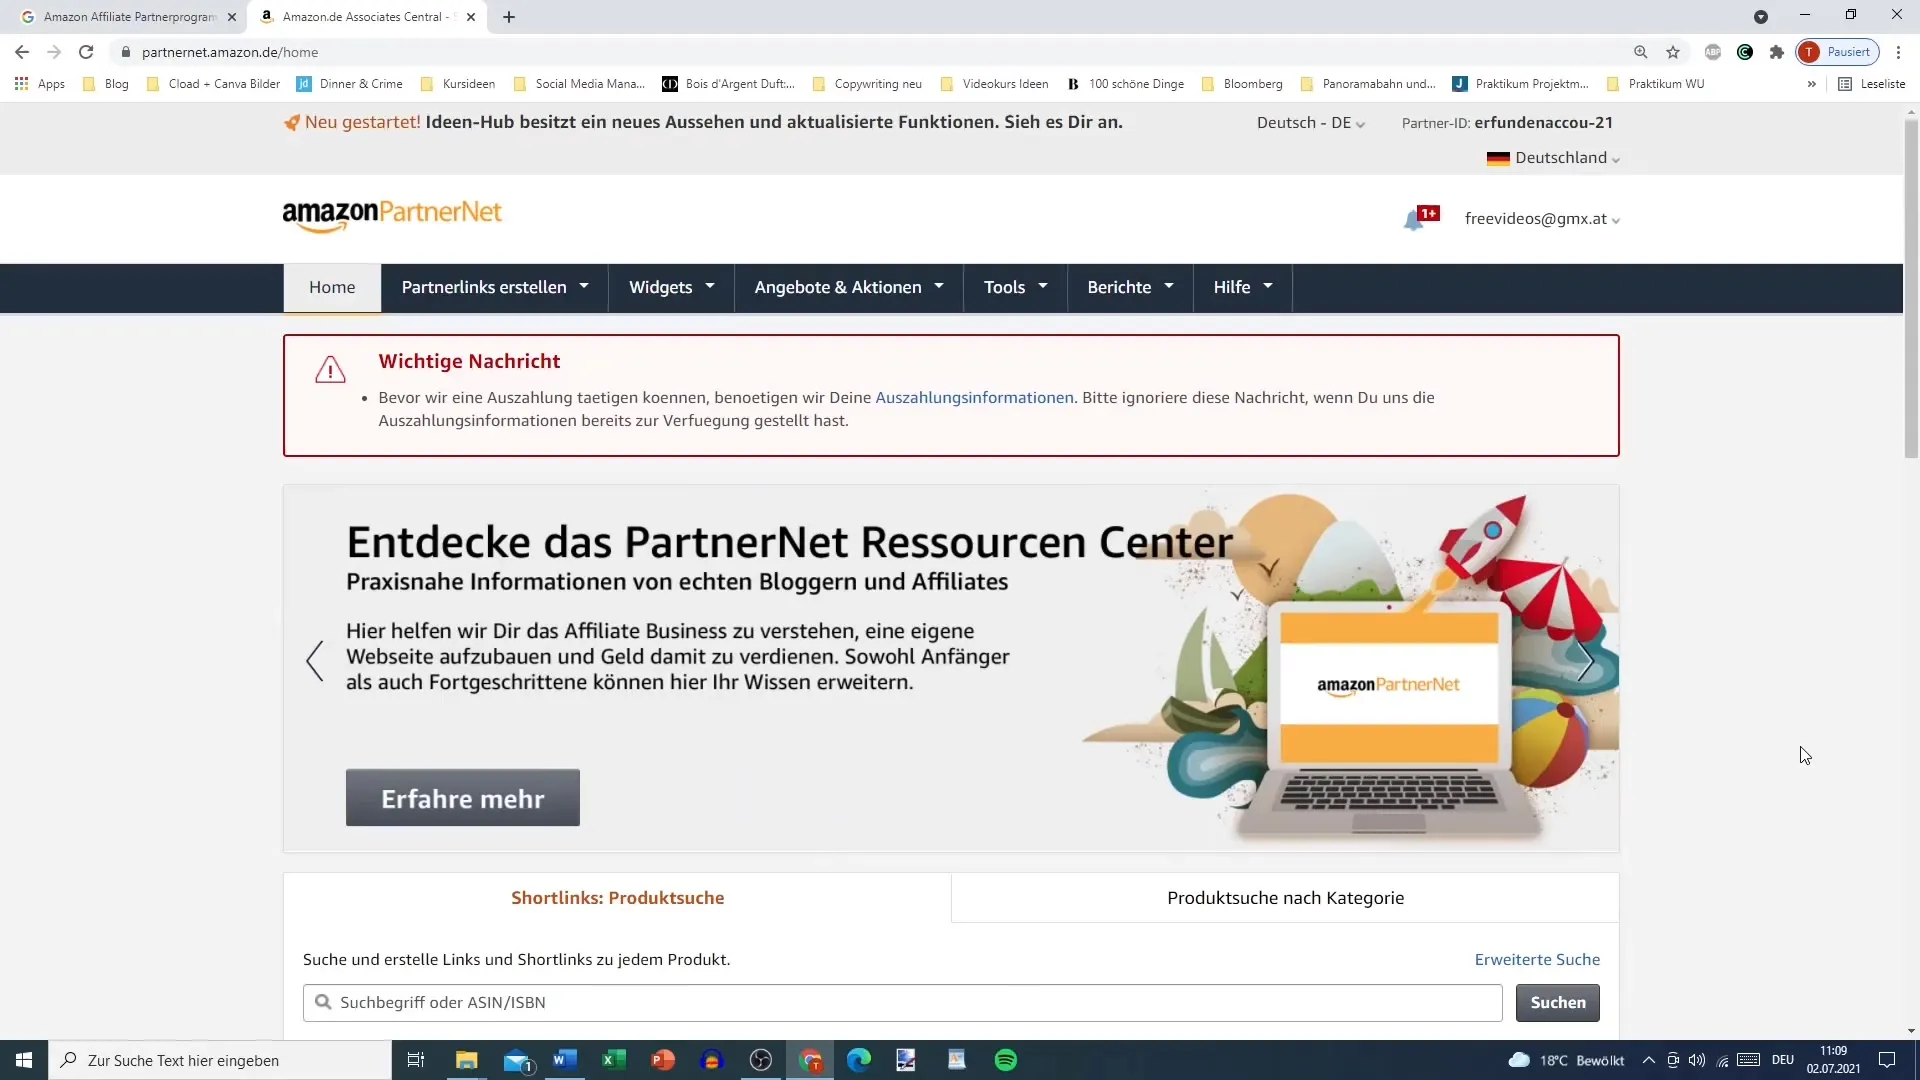Viewport: 1920px width, 1080px height.
Task: Select the Home navigation tab
Action: click(332, 288)
